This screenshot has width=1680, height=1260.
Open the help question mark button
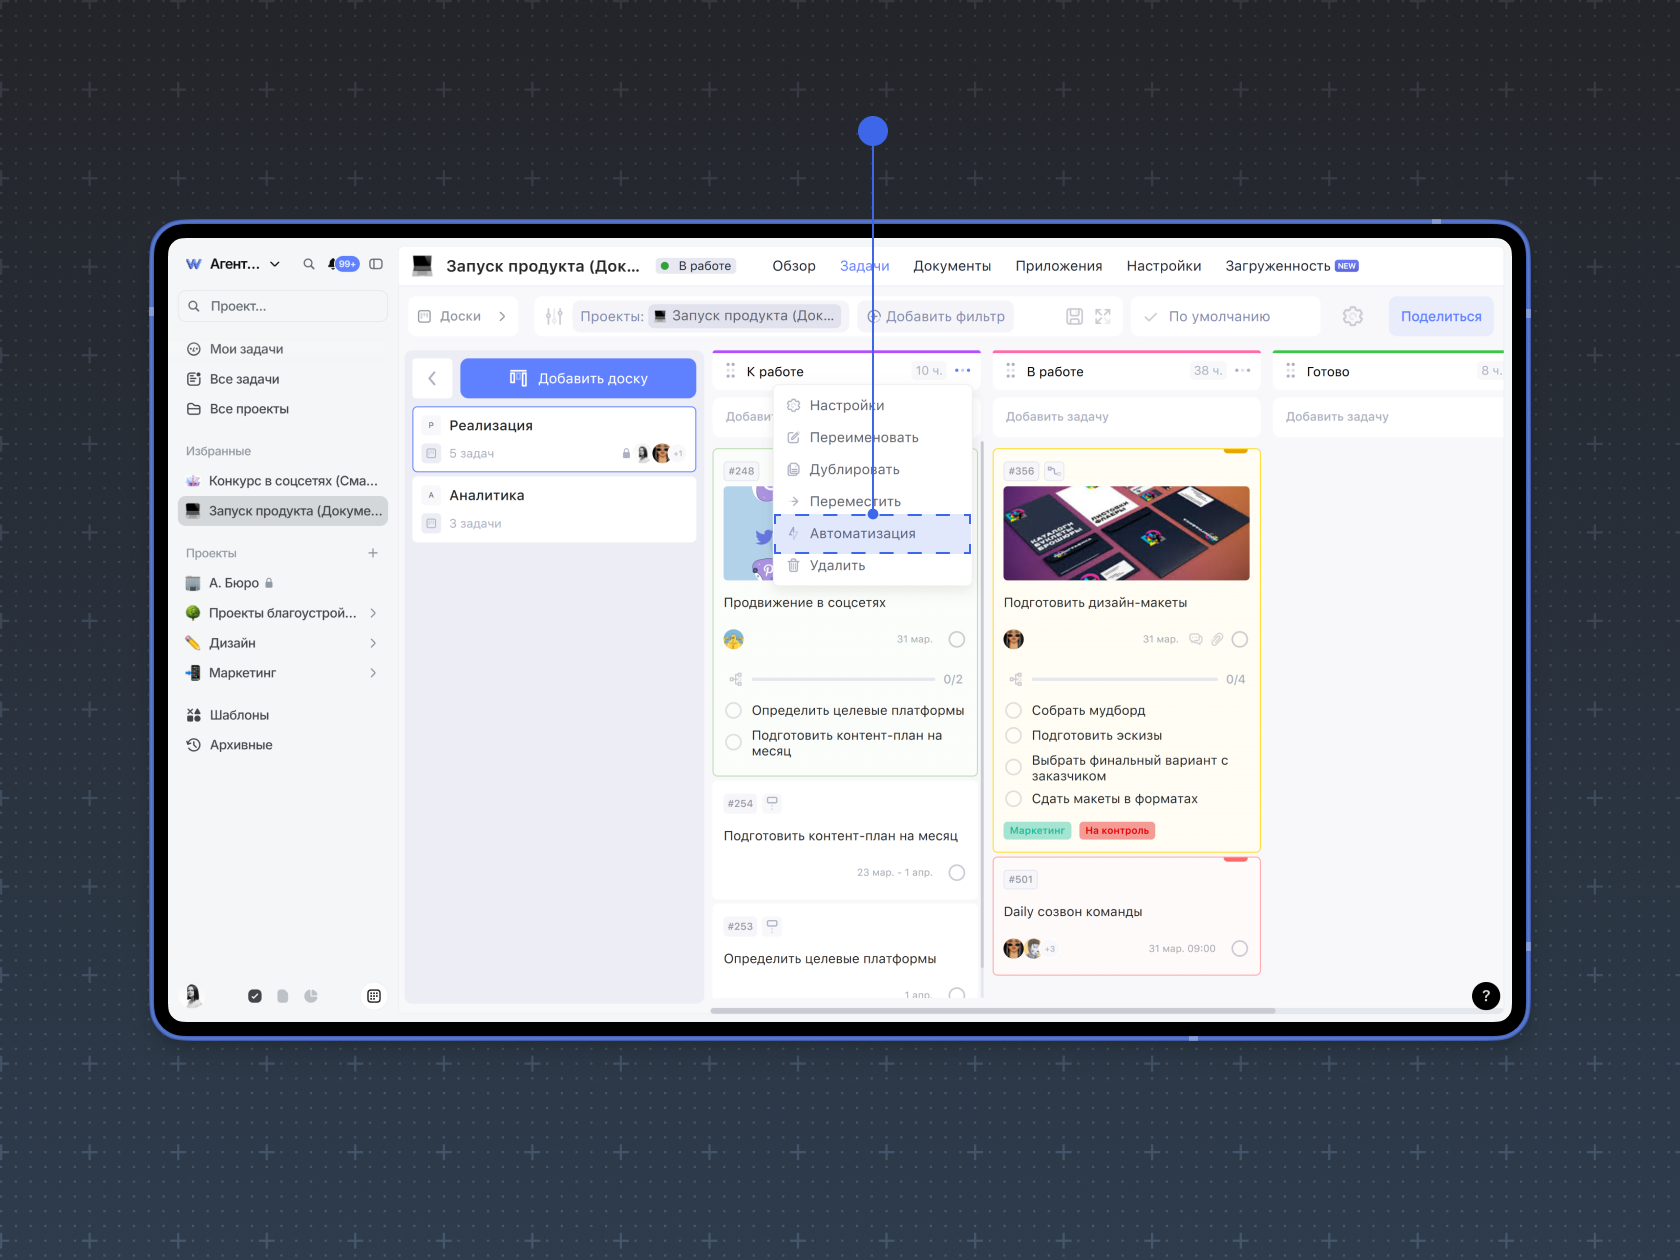tap(1485, 995)
